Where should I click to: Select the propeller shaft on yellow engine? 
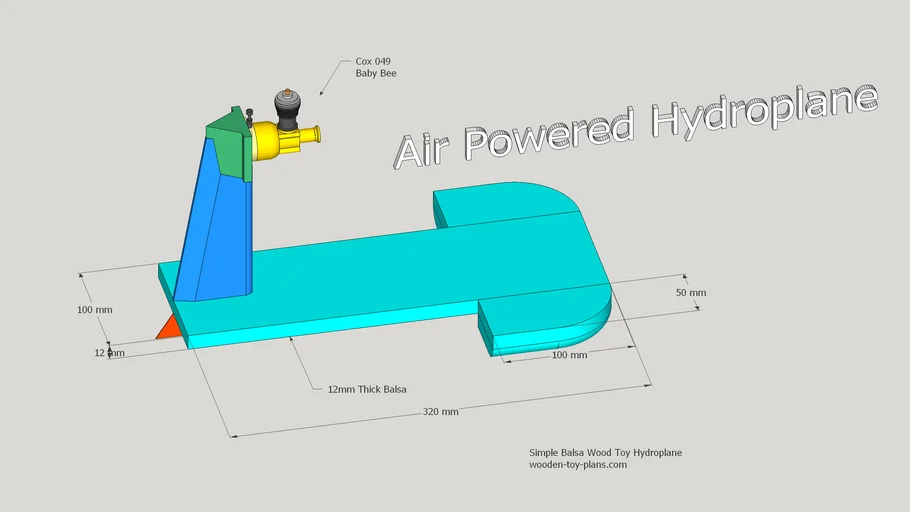312,133
